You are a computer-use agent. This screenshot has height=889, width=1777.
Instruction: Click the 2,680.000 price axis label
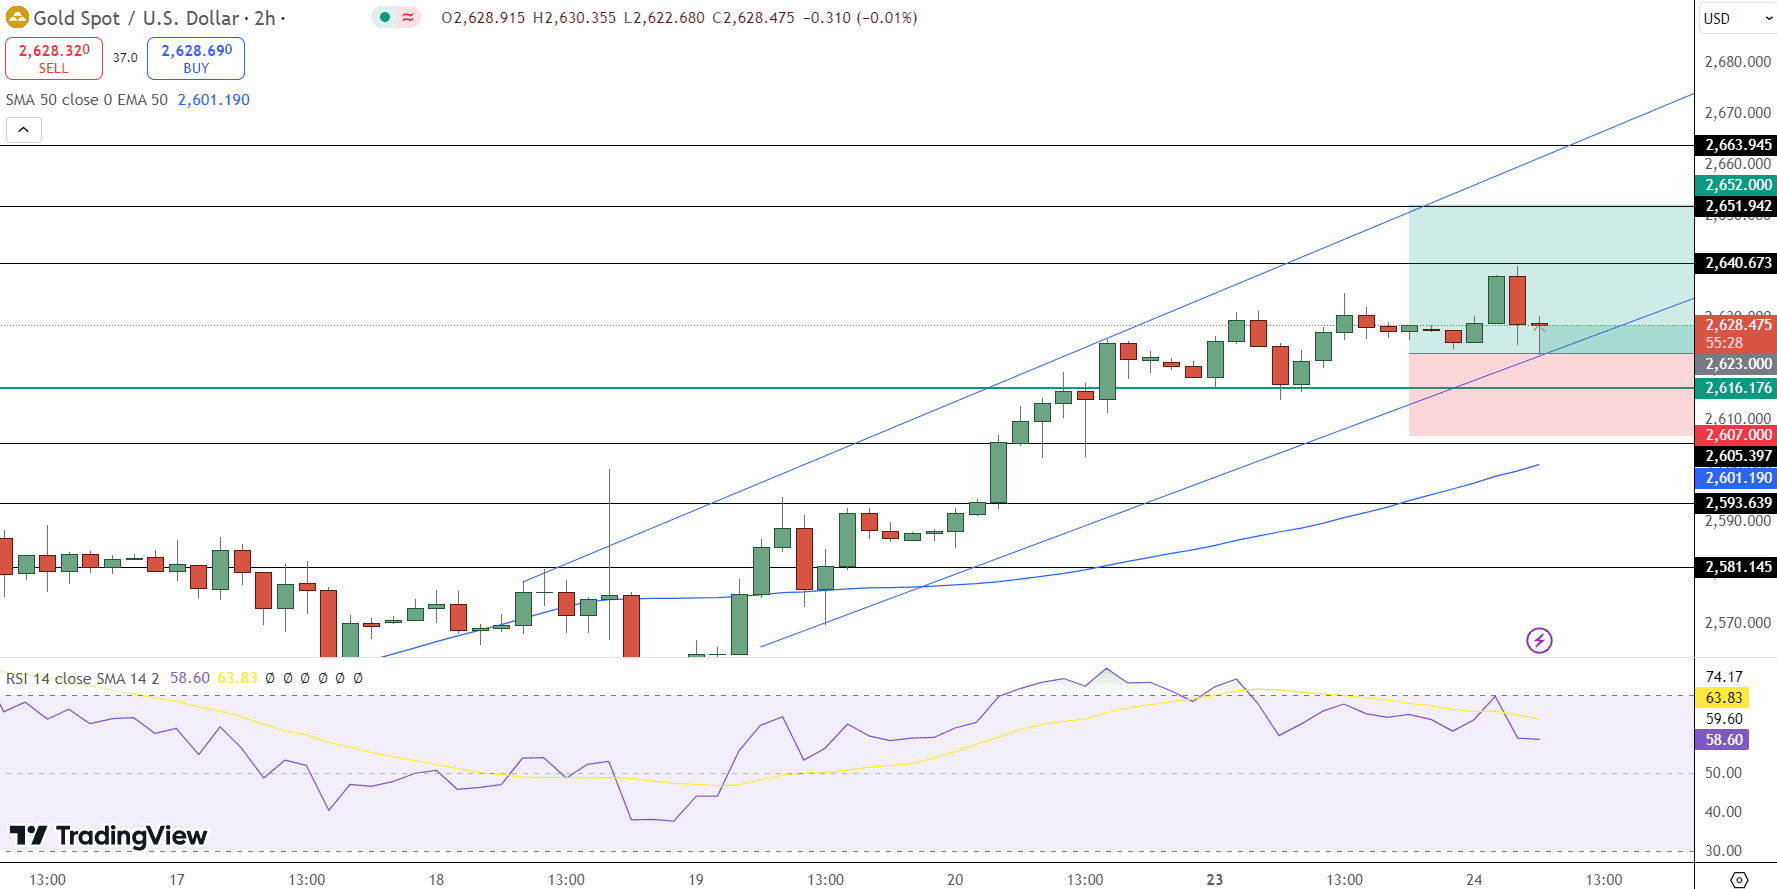(x=1738, y=62)
